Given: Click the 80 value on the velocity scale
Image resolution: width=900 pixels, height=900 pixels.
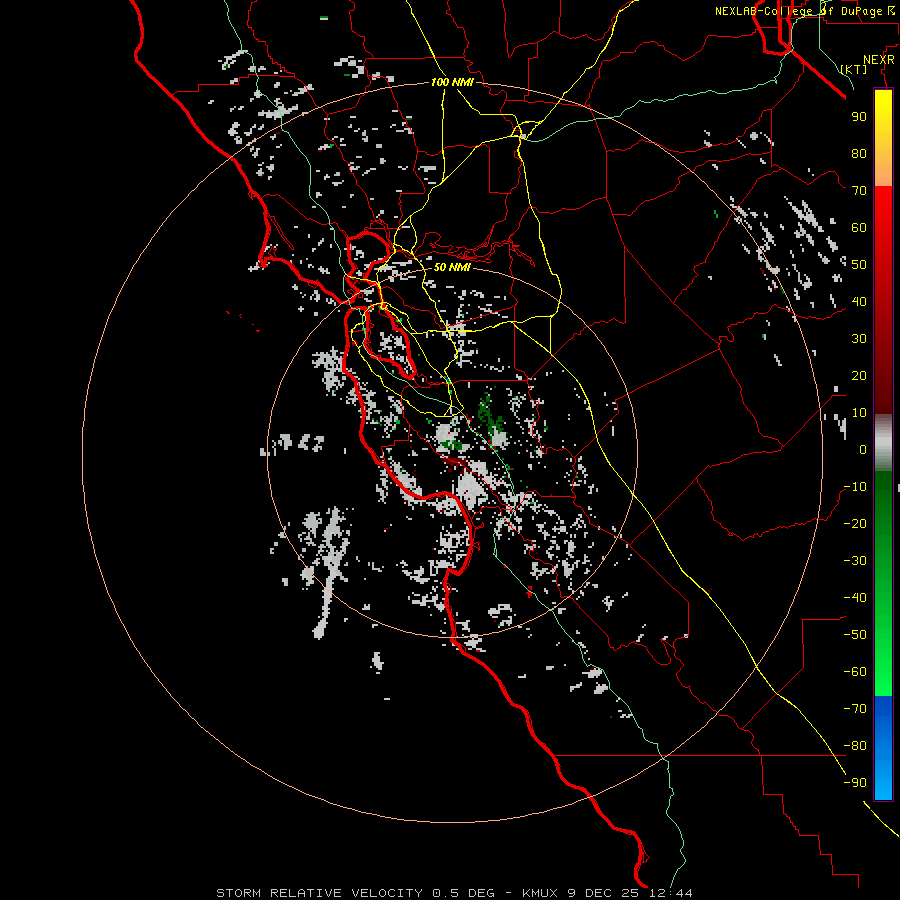Looking at the screenshot, I should click(x=859, y=153).
